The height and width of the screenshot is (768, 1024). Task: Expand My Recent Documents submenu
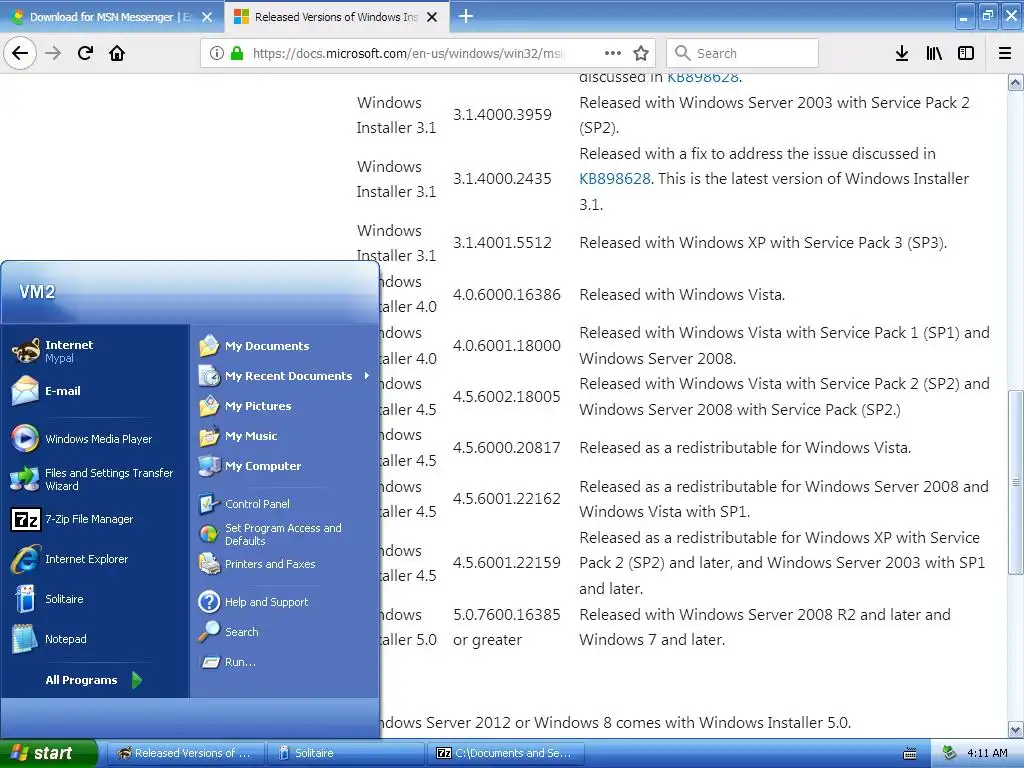tap(284, 376)
